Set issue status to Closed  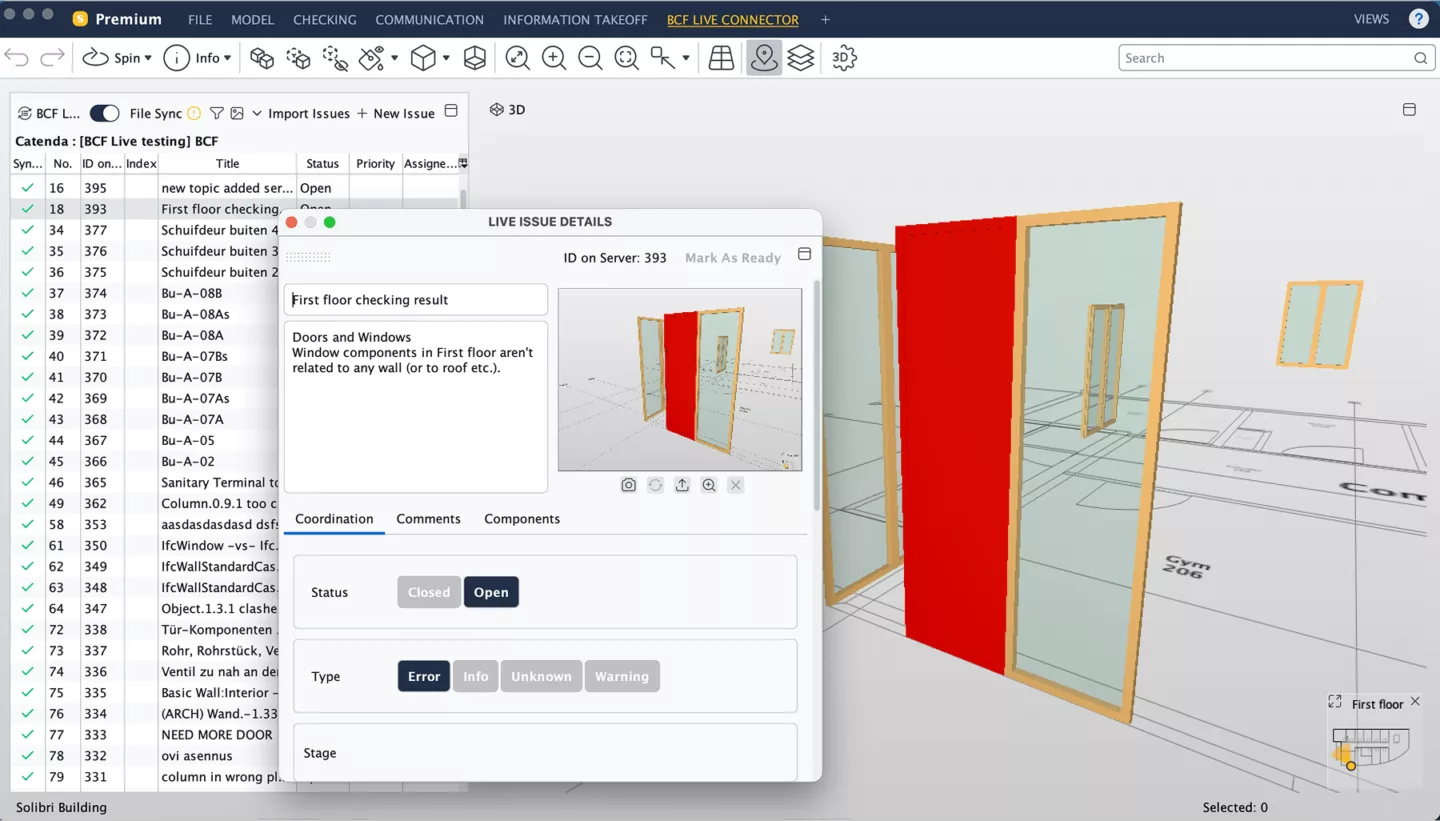click(429, 592)
